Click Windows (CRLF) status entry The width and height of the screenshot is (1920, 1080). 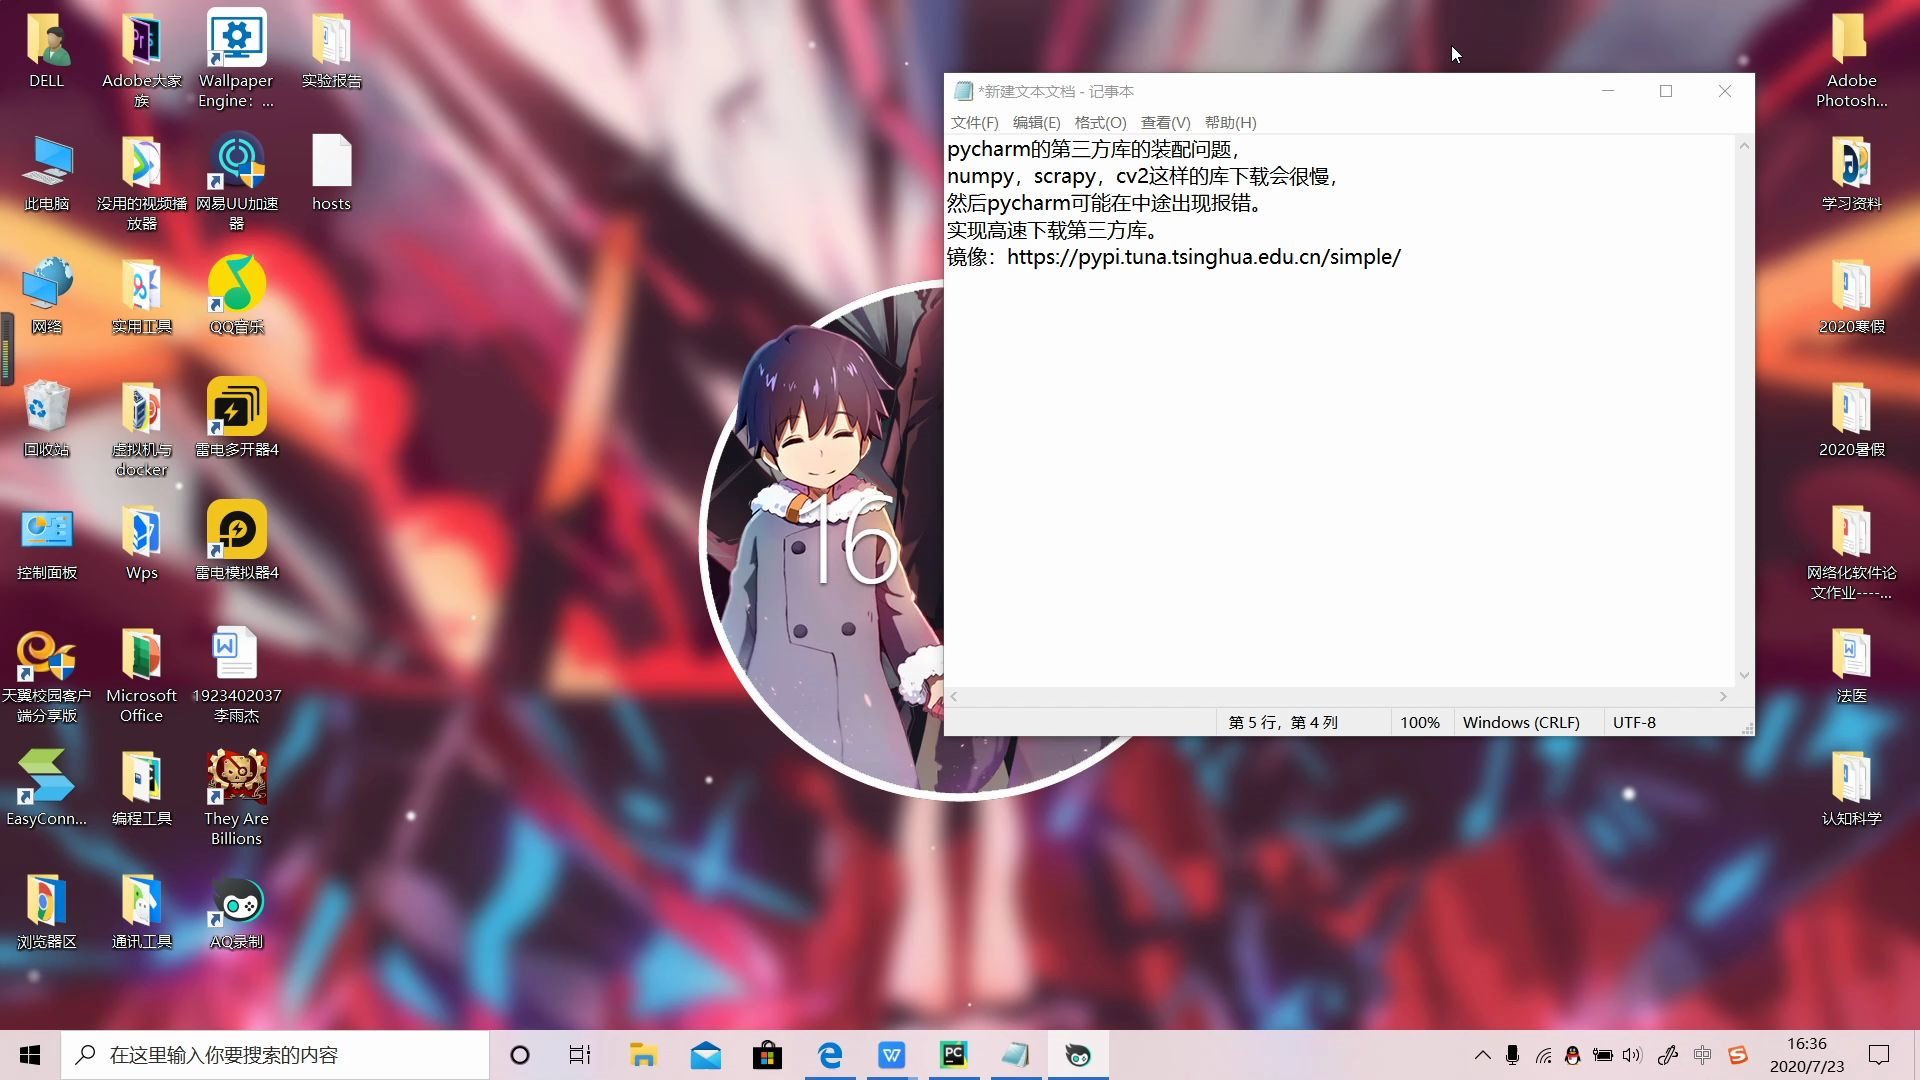click(1521, 722)
